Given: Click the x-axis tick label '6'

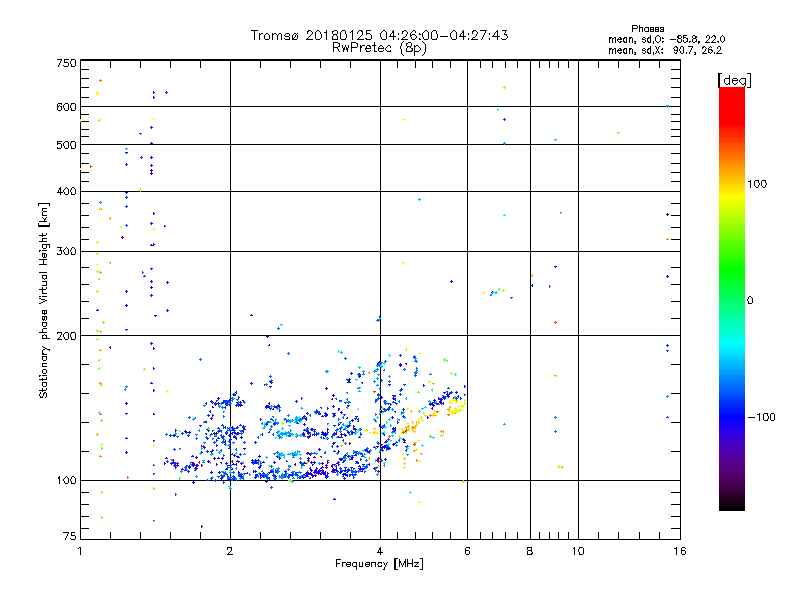Looking at the screenshot, I should pos(467,551).
